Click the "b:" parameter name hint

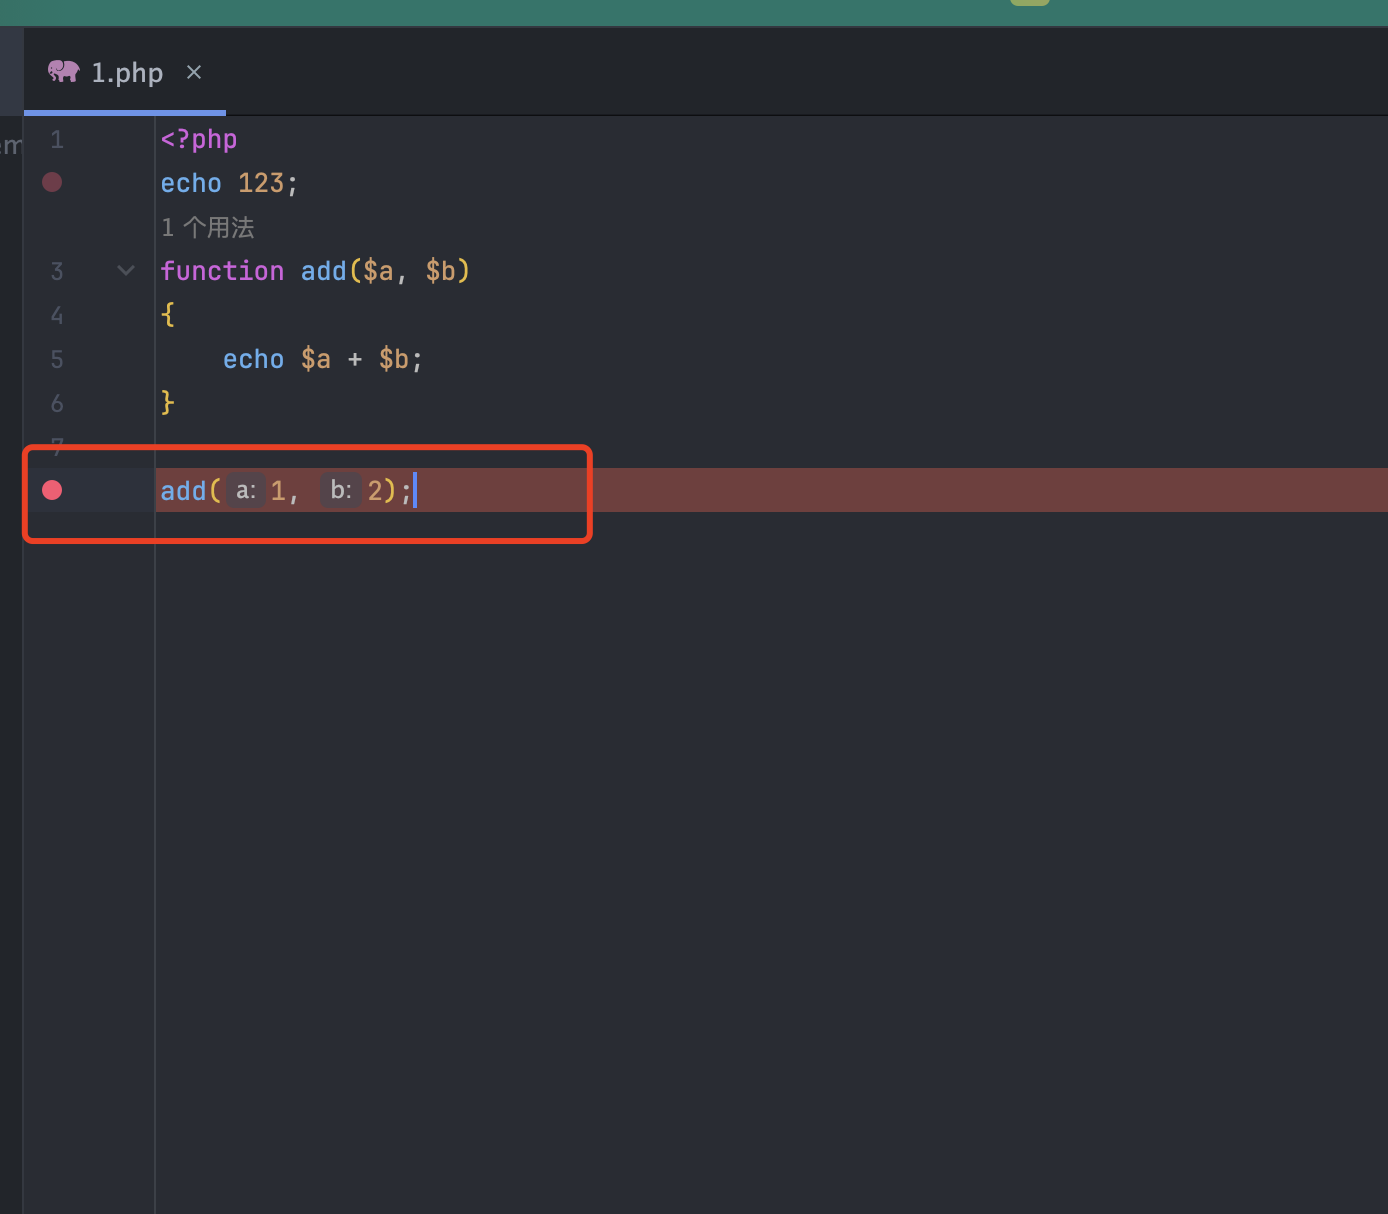(x=340, y=491)
